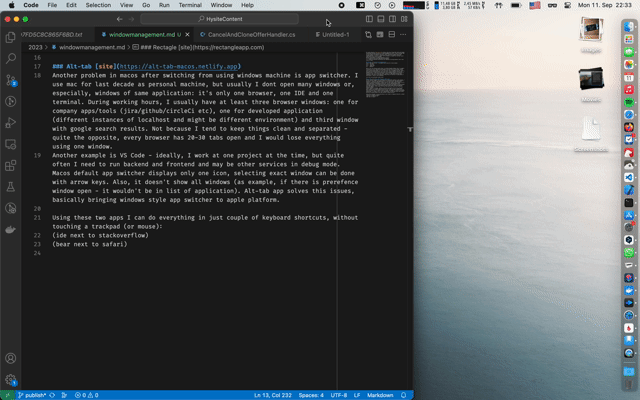Open the Explorer view in activity bar
640x400 pixels.
[11, 37]
